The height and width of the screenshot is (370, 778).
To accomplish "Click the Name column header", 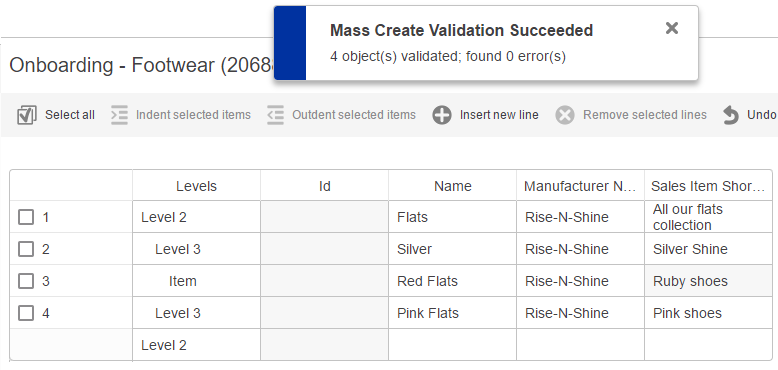I will (x=453, y=185).
